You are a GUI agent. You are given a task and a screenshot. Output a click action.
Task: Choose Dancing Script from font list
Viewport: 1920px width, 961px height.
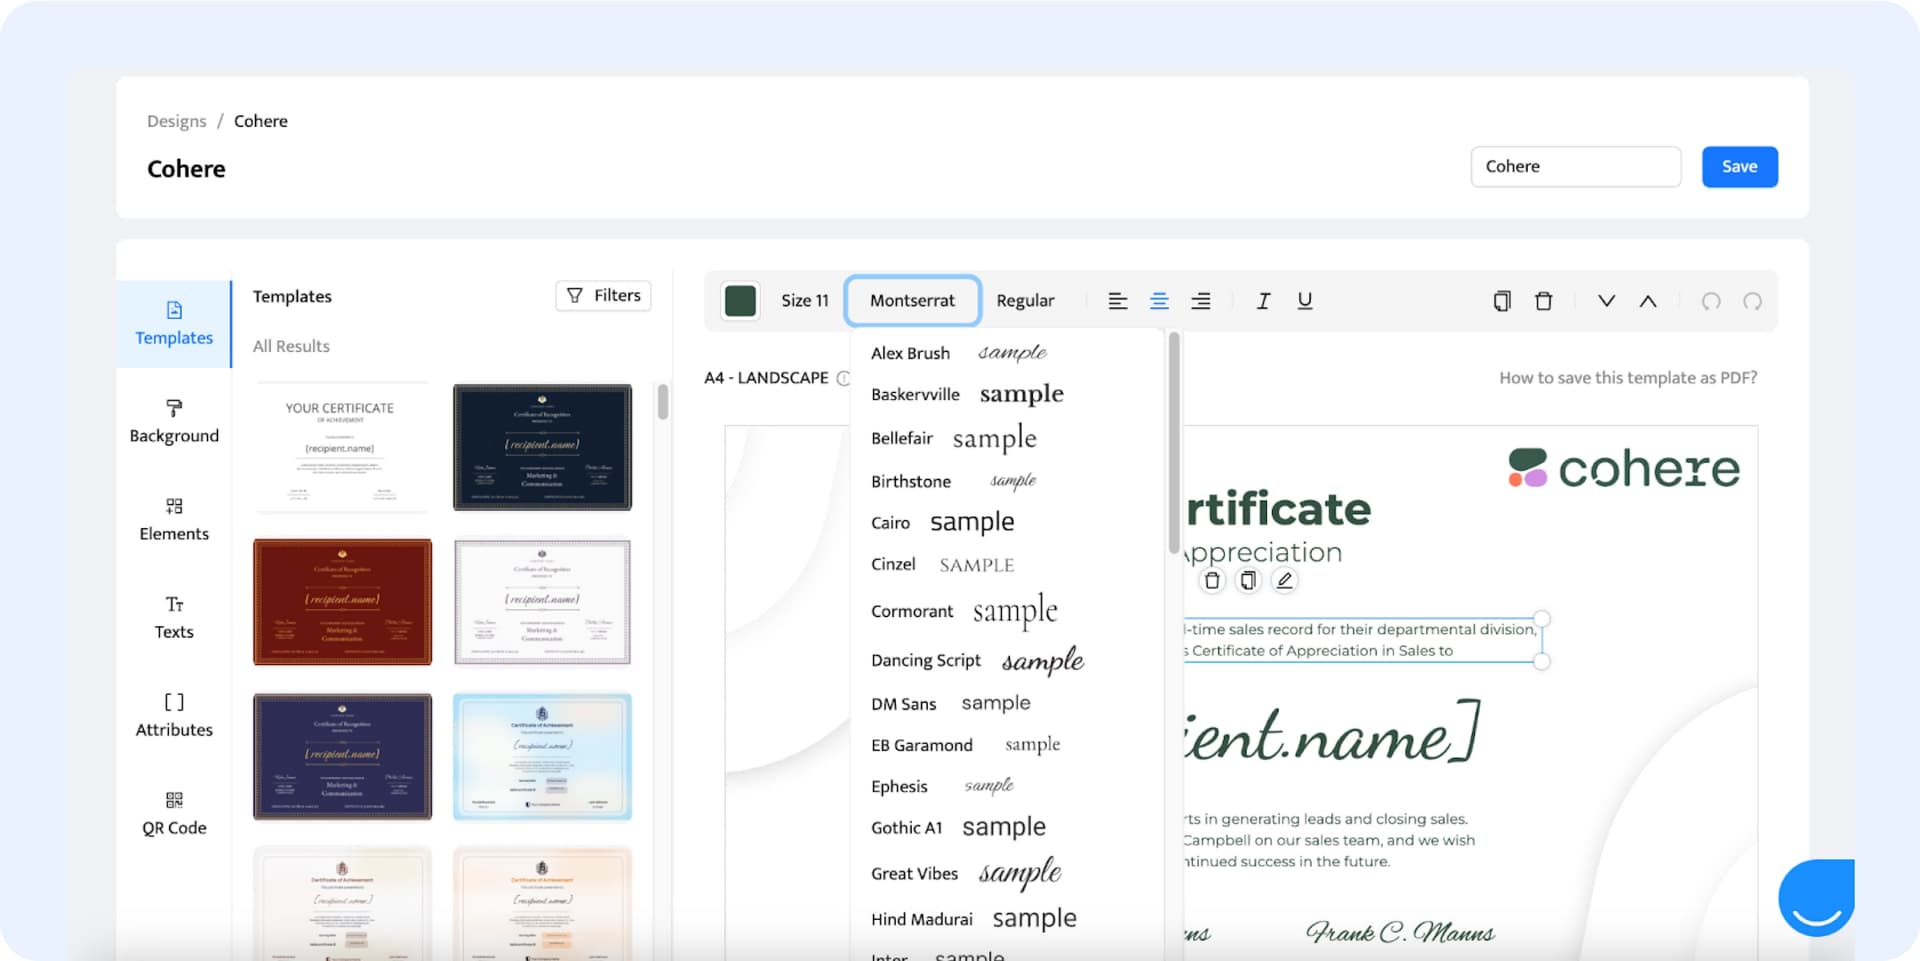(926, 660)
